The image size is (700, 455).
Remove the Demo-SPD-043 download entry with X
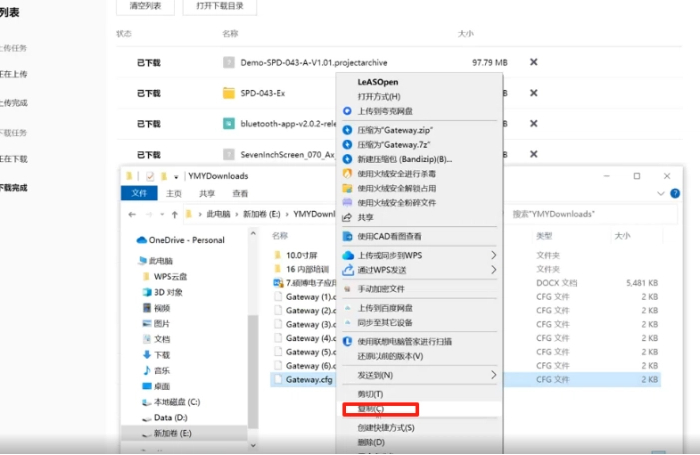coord(533,62)
